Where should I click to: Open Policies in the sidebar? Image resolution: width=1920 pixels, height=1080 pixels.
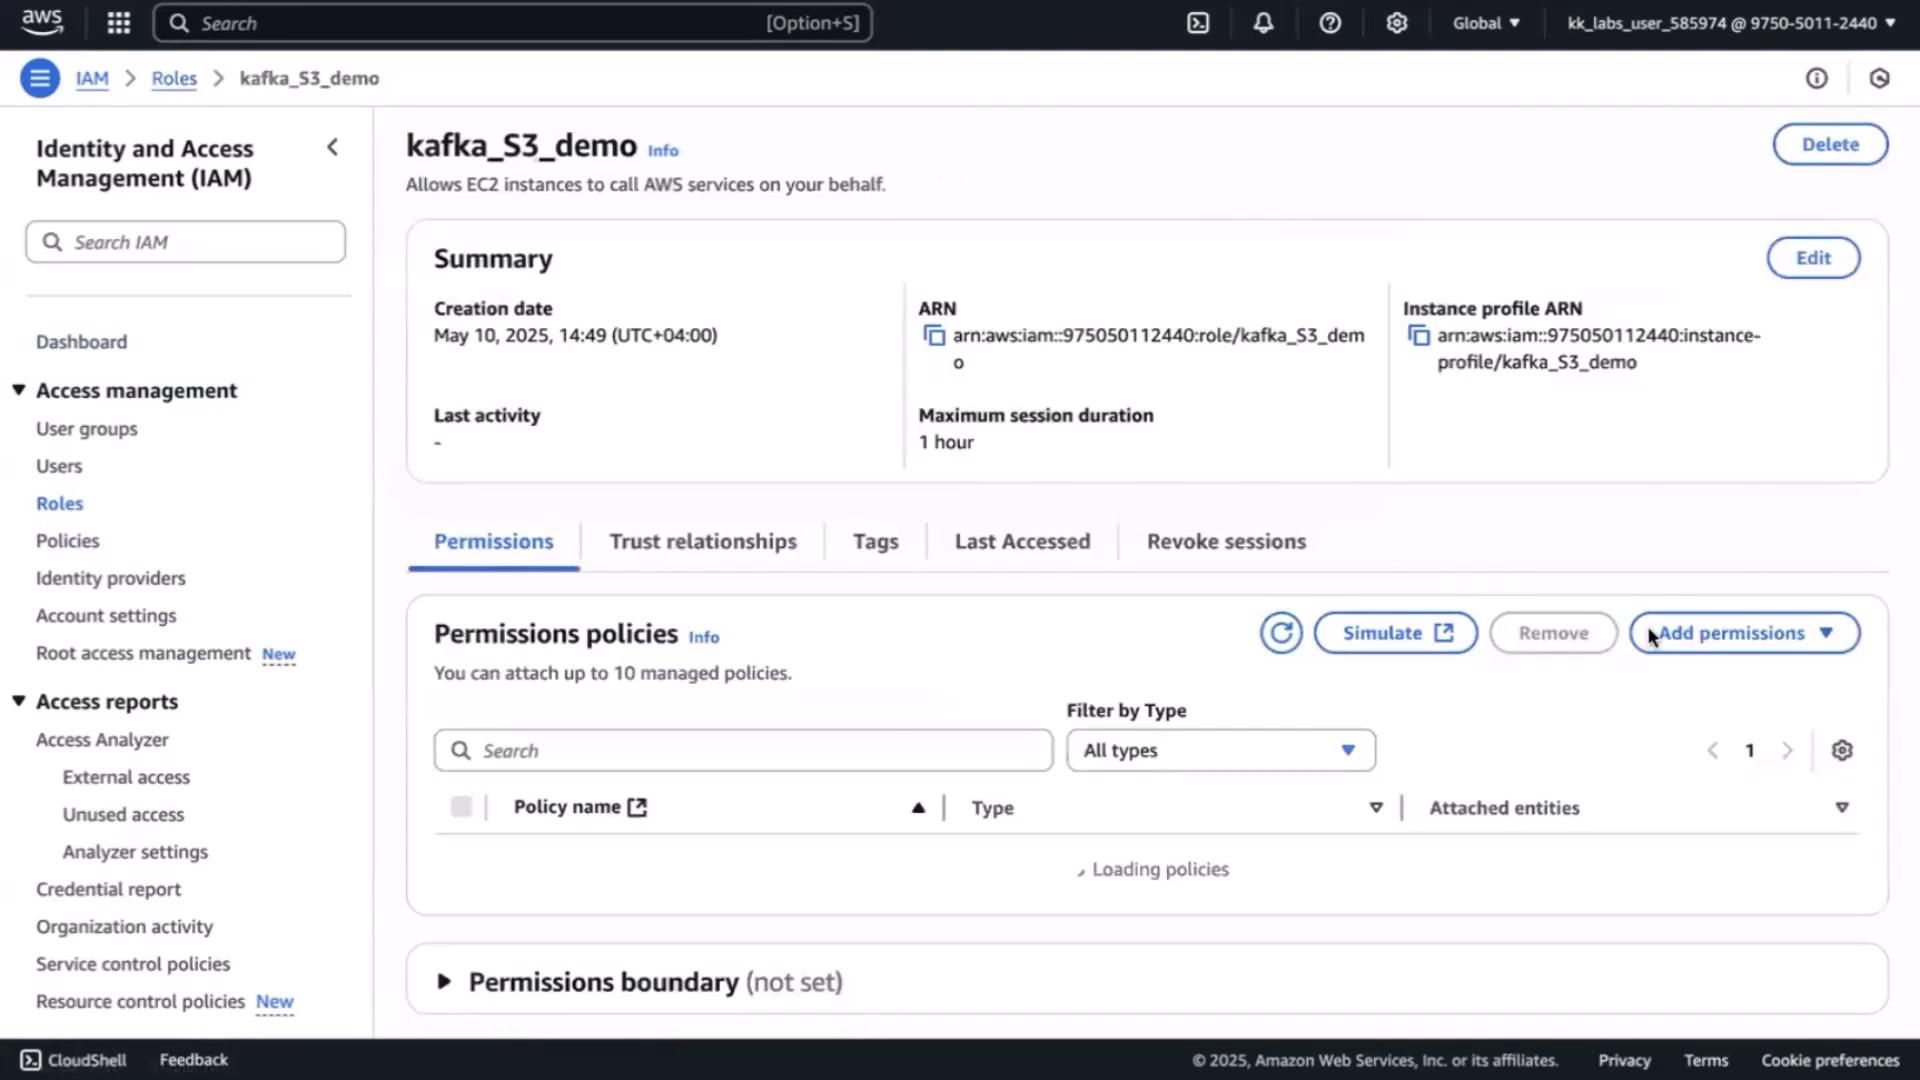click(68, 541)
